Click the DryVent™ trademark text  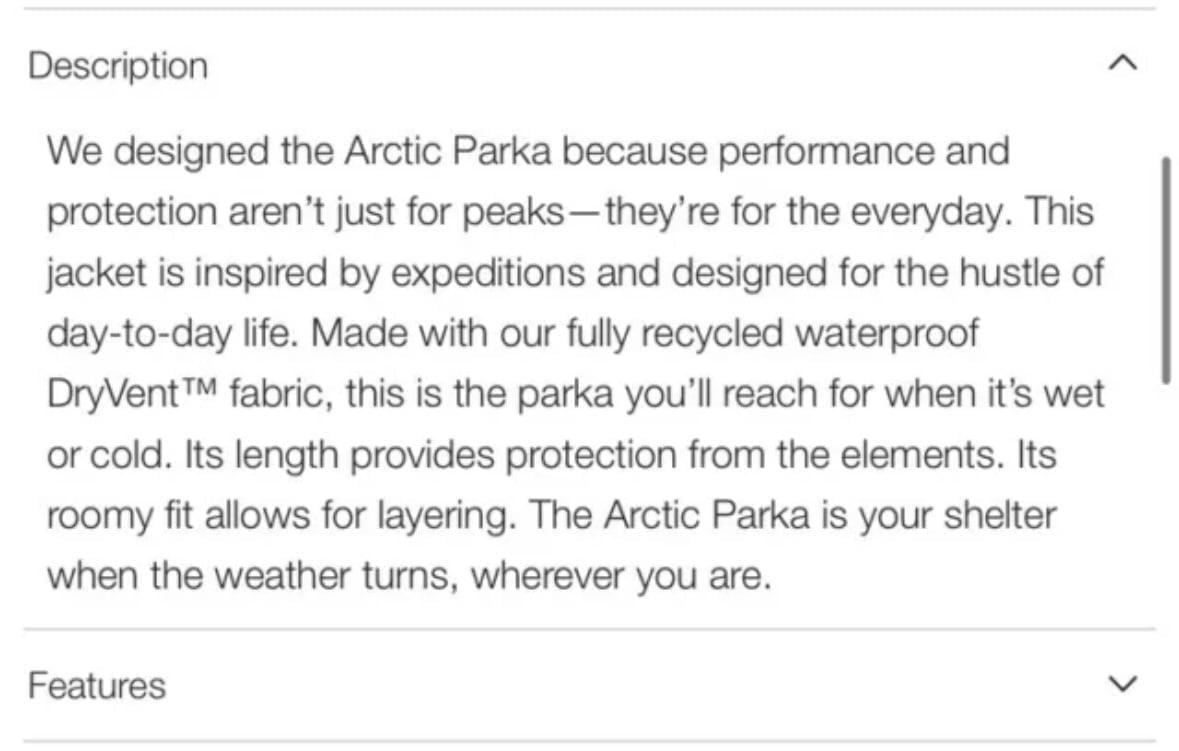132,394
